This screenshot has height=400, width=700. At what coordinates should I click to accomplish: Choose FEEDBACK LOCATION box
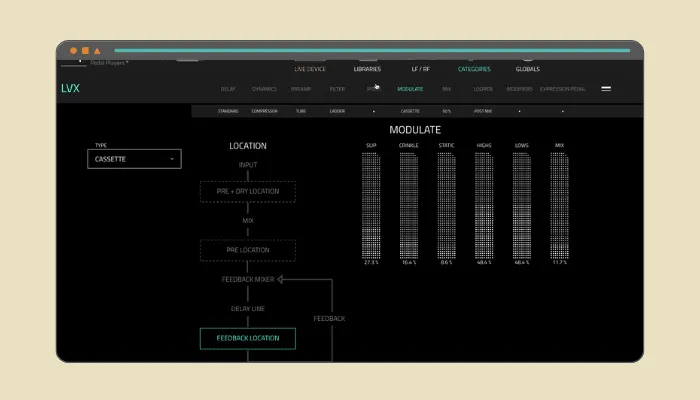(x=248, y=338)
